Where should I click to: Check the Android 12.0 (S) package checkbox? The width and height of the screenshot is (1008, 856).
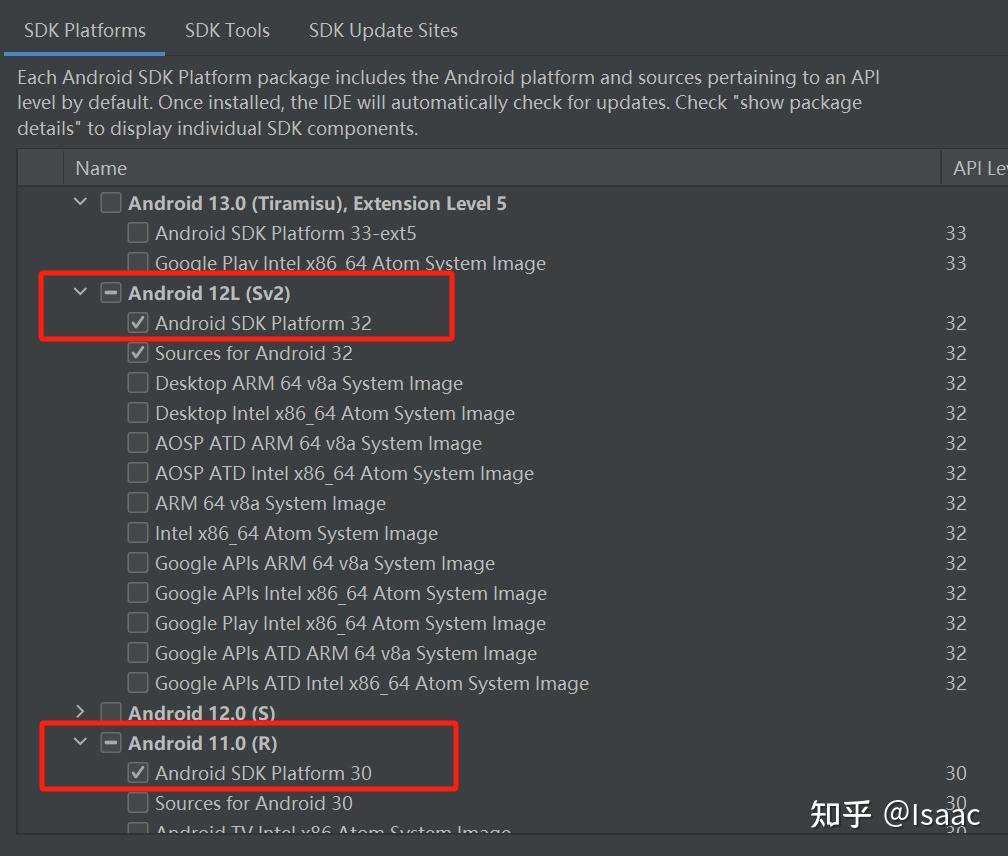(111, 713)
